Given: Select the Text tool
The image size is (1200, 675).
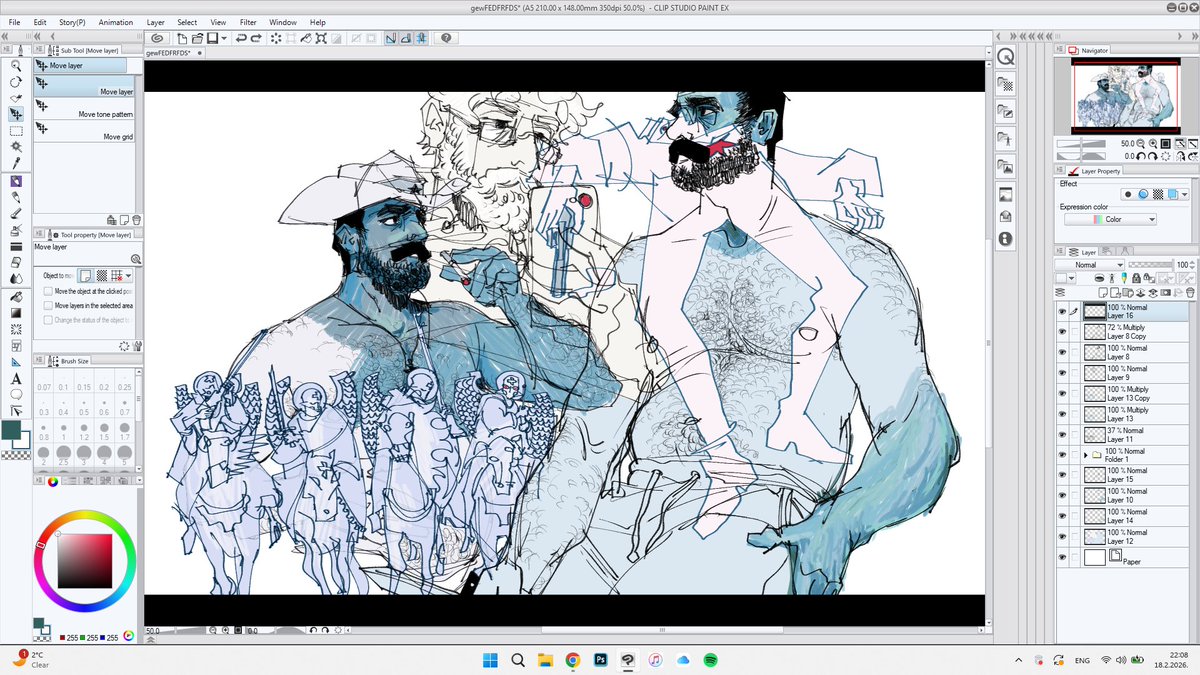Looking at the screenshot, I should [x=16, y=379].
